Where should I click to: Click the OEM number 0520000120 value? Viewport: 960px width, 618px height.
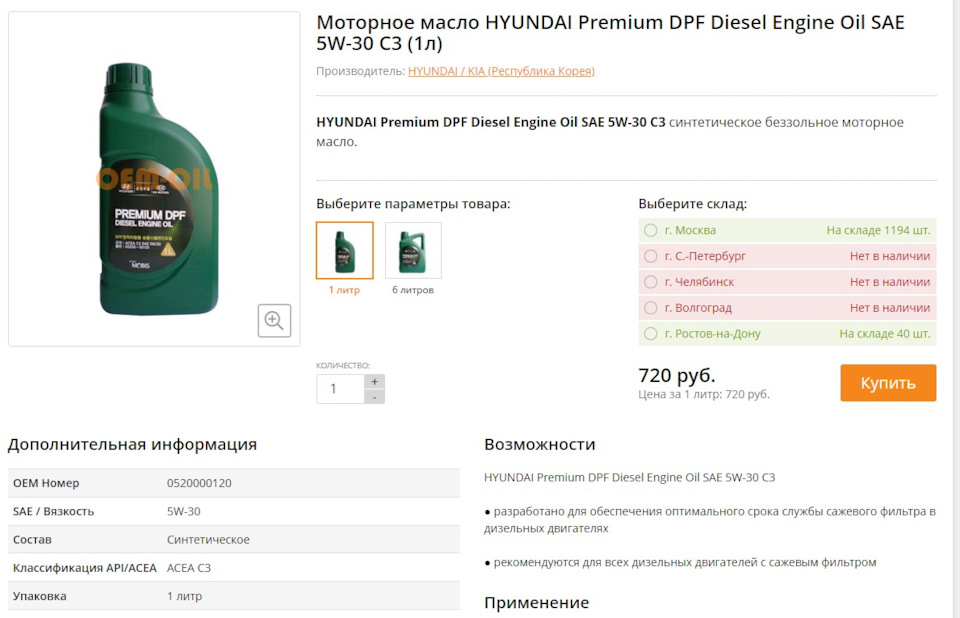coord(199,483)
